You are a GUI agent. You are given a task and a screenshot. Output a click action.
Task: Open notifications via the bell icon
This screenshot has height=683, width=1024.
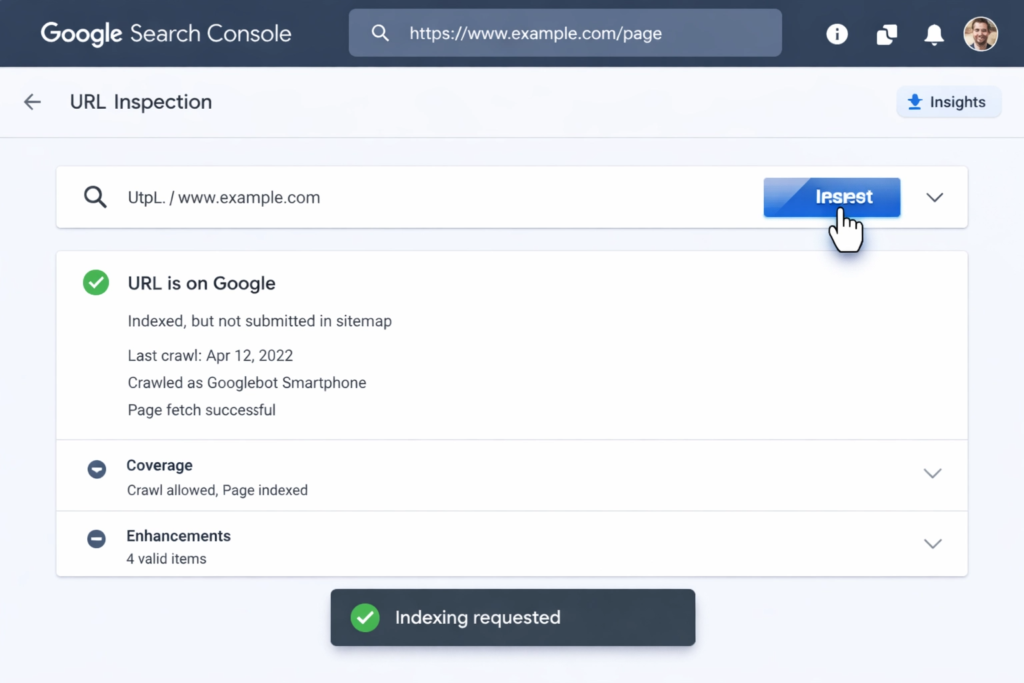point(933,33)
